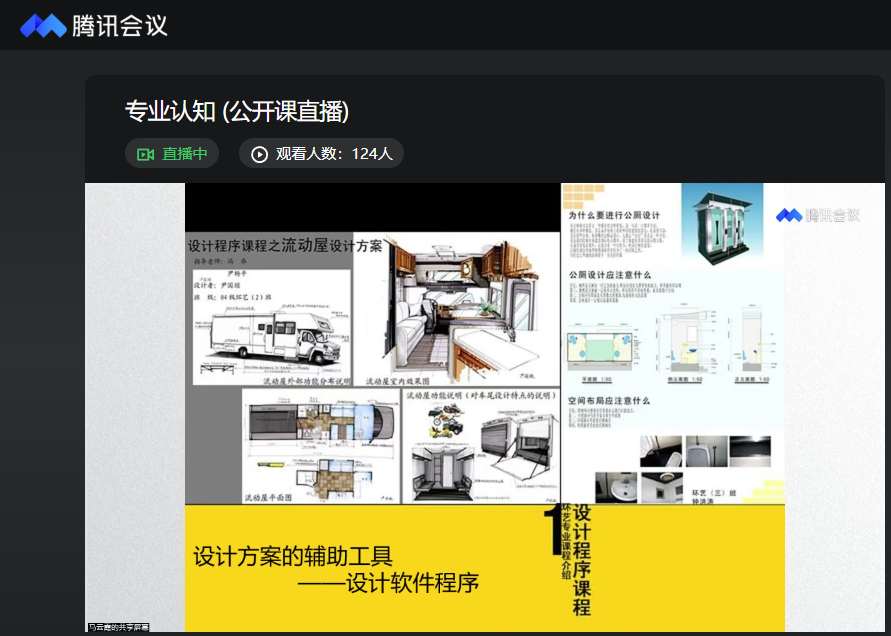
Task: Click the 空间布局应注意什么 heading
Action: point(610,401)
